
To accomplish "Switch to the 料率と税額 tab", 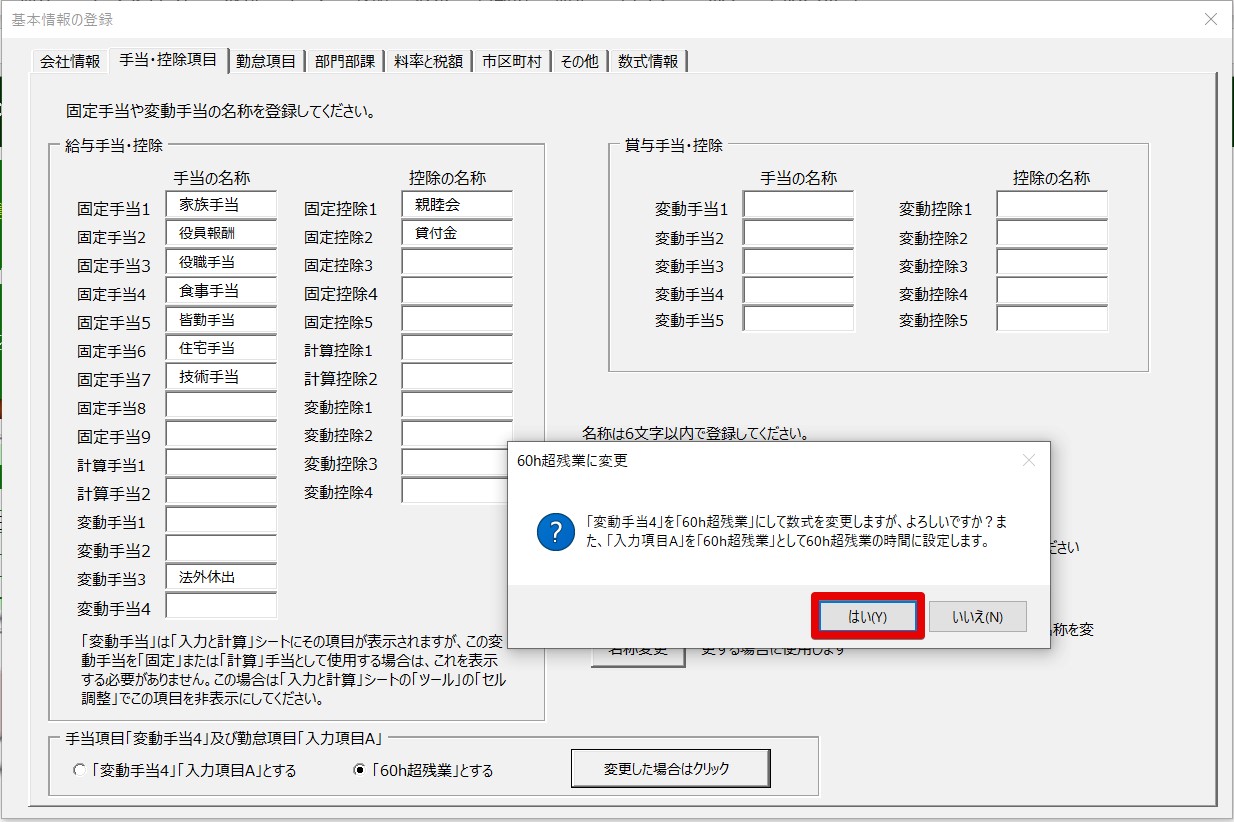I will [x=428, y=61].
